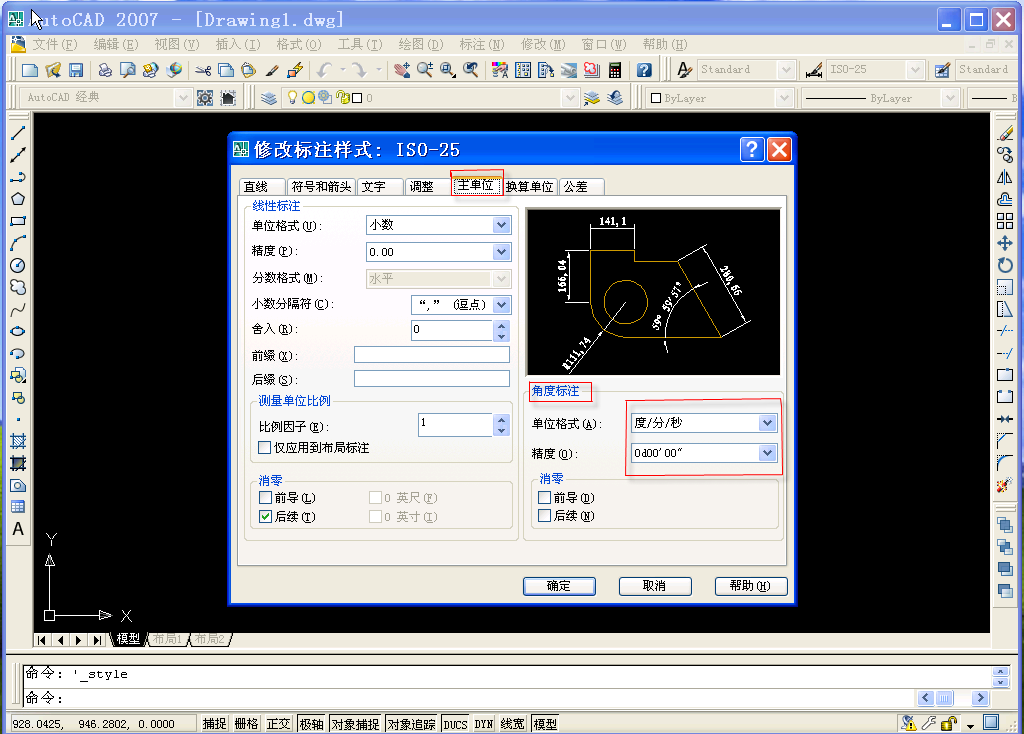Click the dialog's question mark help icon
The image size is (1024, 734).
[752, 150]
